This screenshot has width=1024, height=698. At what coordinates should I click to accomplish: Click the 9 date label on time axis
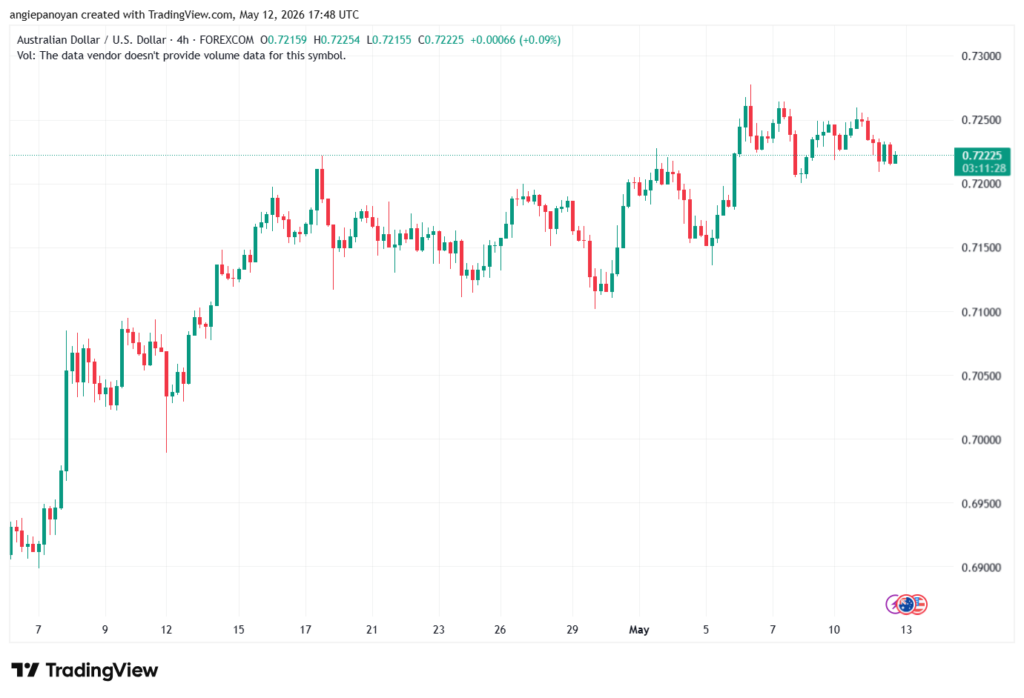pyautogui.click(x=104, y=630)
